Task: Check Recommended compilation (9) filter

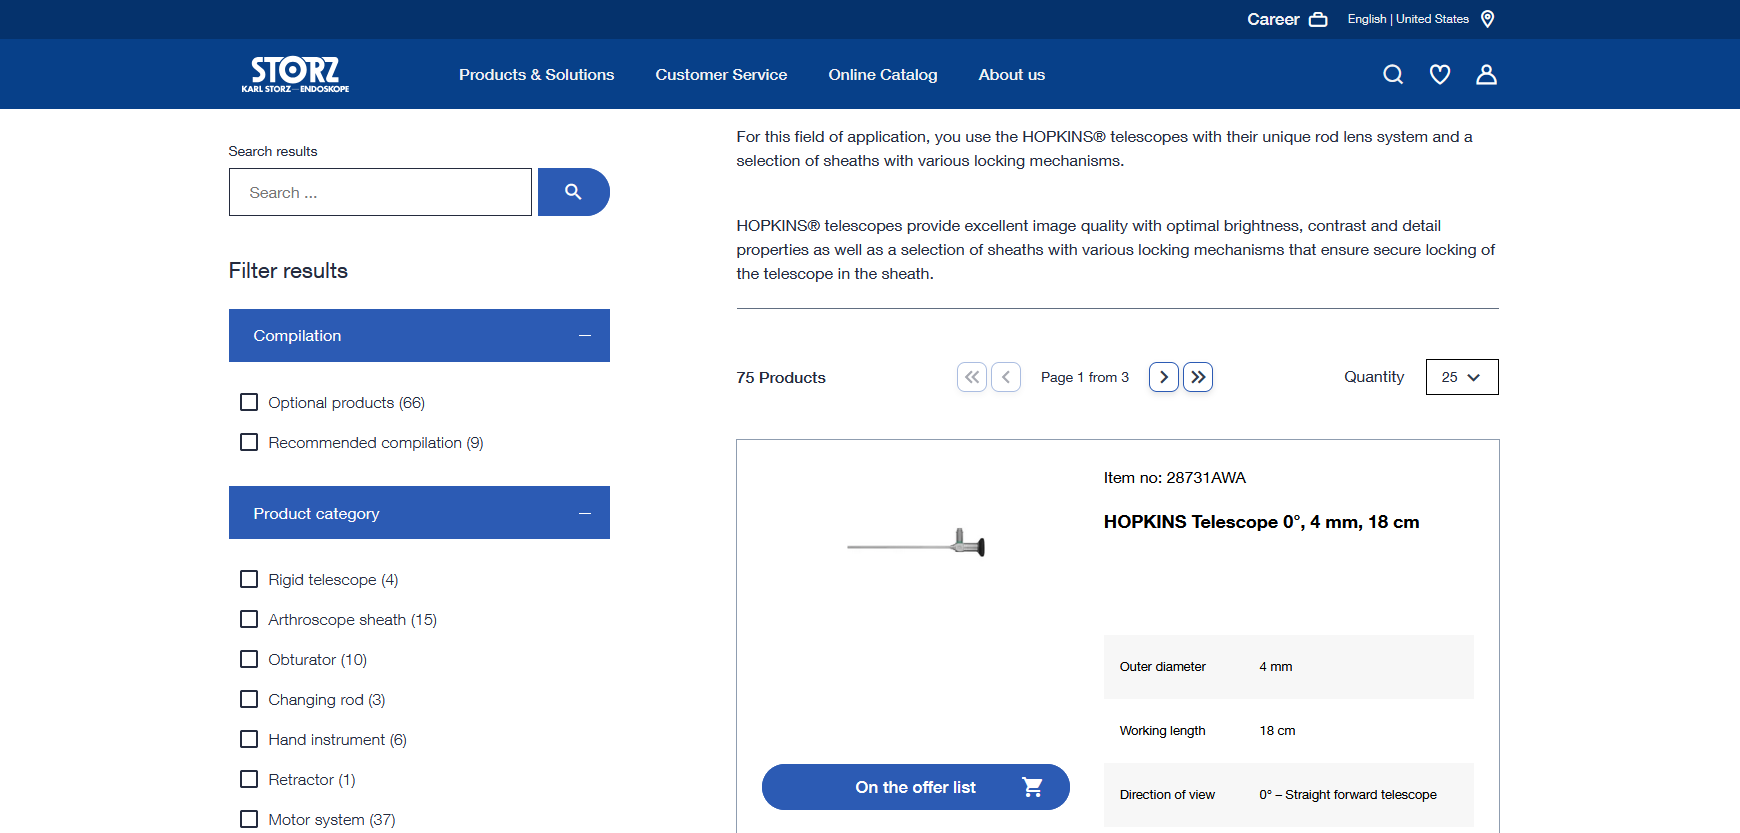Action: pos(249,442)
